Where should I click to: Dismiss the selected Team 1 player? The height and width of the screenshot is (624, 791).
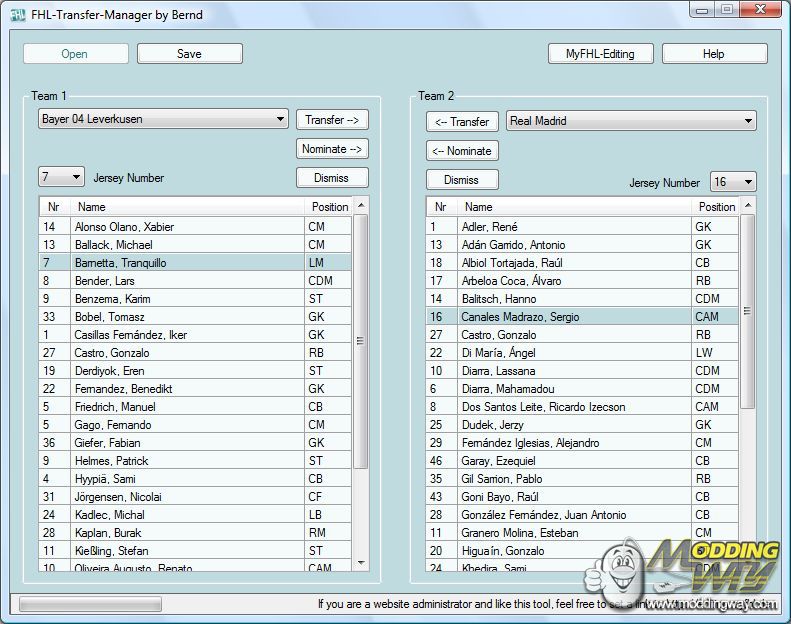(332, 178)
